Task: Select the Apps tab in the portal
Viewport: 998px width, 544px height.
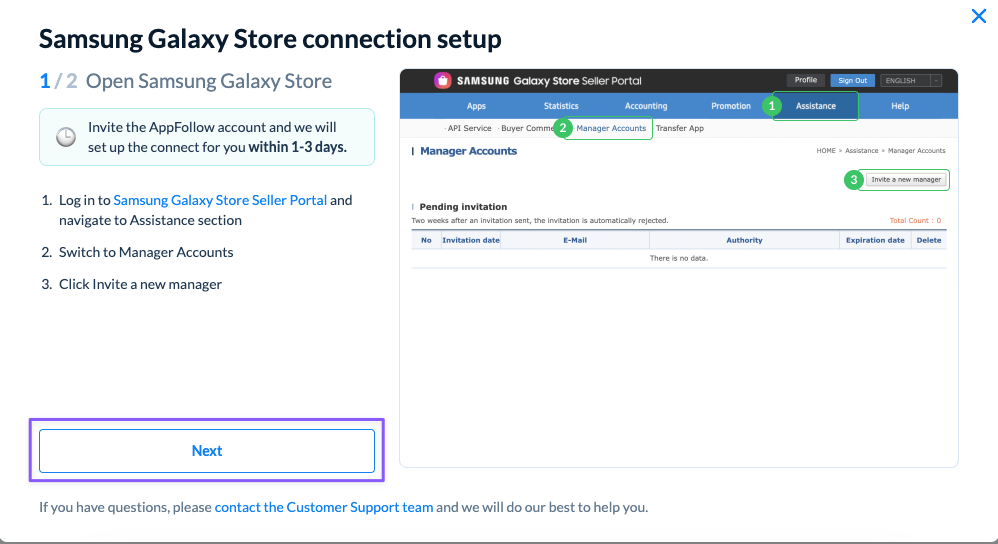Action: (x=476, y=106)
